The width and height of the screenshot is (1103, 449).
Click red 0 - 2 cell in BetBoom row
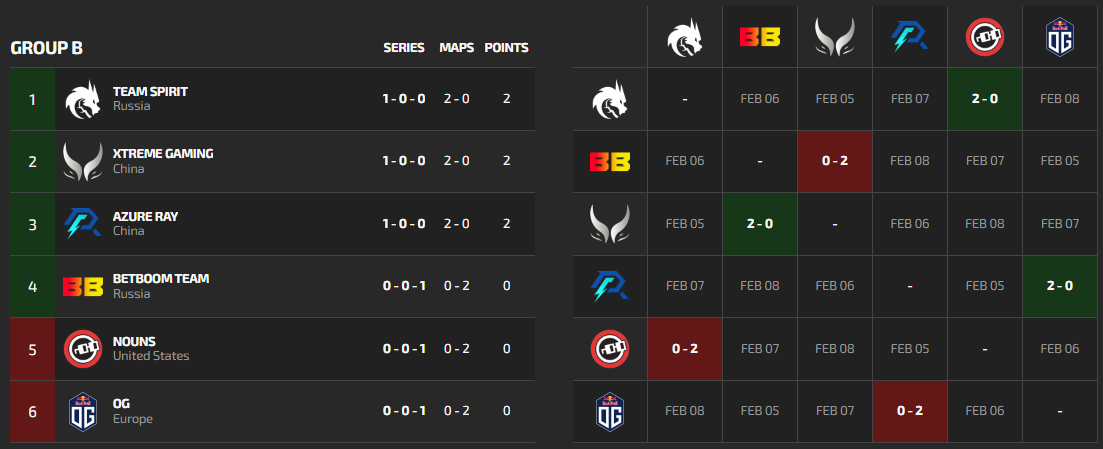point(835,161)
